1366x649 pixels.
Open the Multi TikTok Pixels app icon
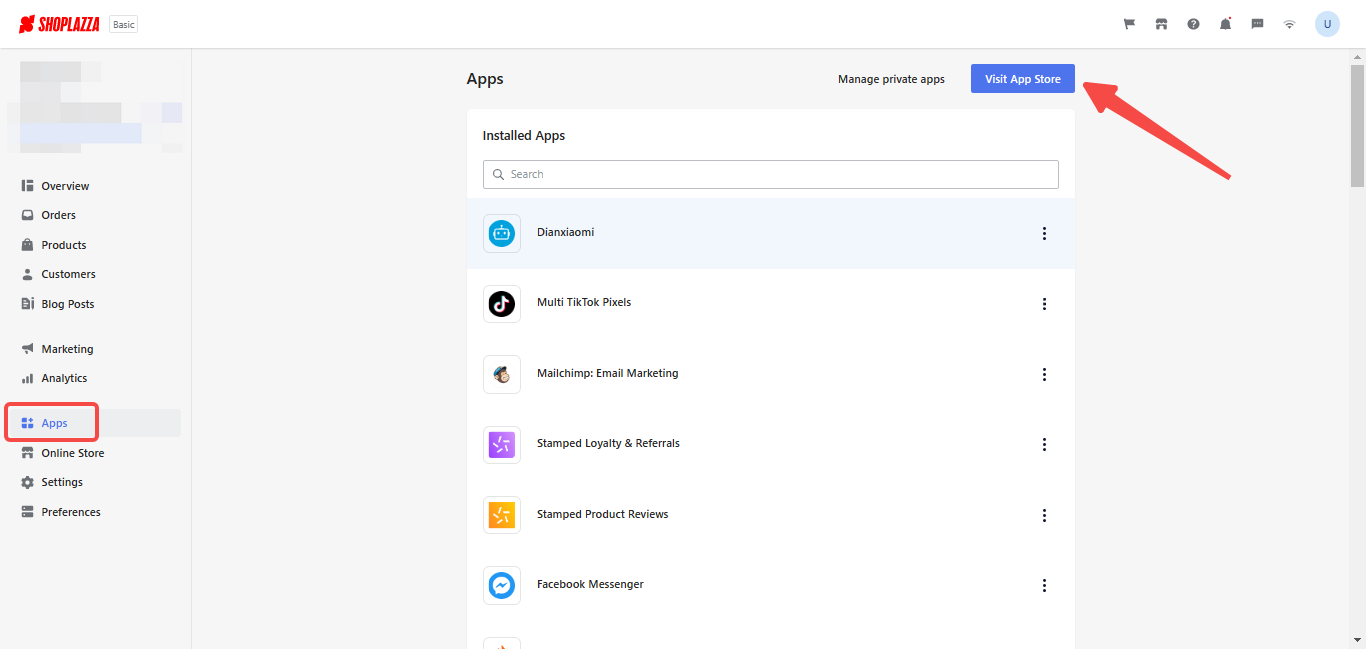click(502, 303)
